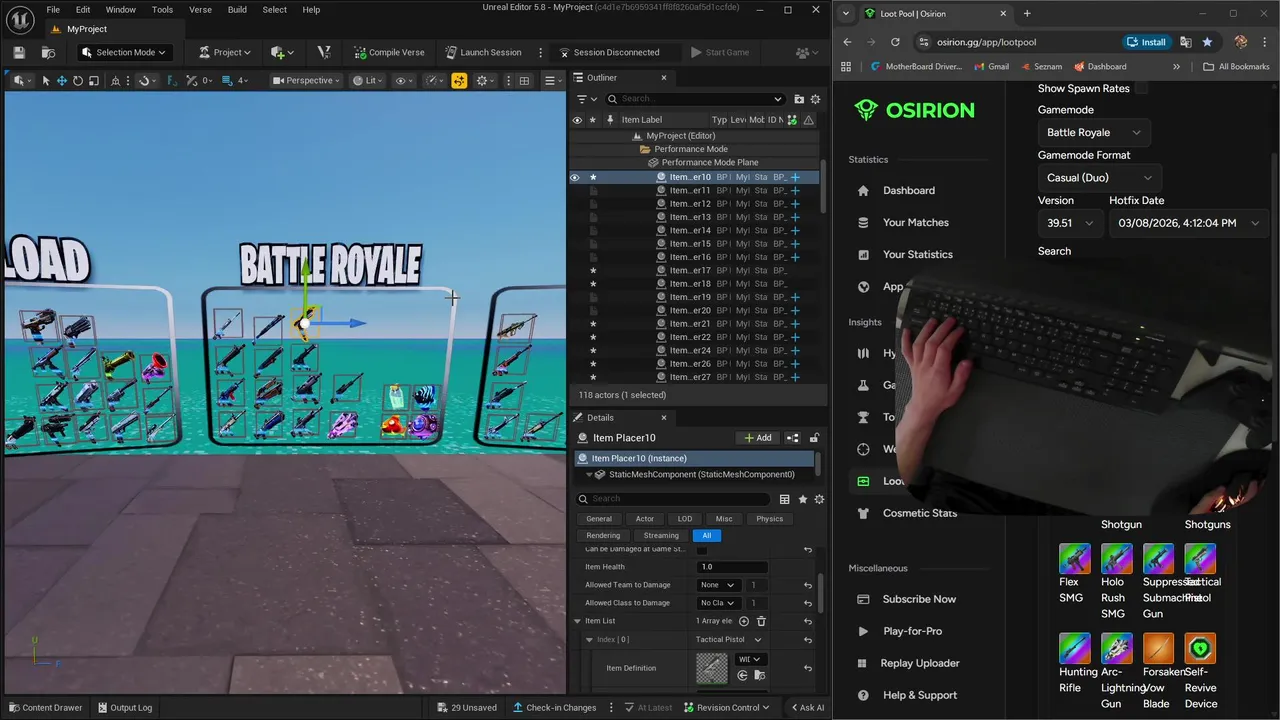Click the Outliner search field

[695, 99]
